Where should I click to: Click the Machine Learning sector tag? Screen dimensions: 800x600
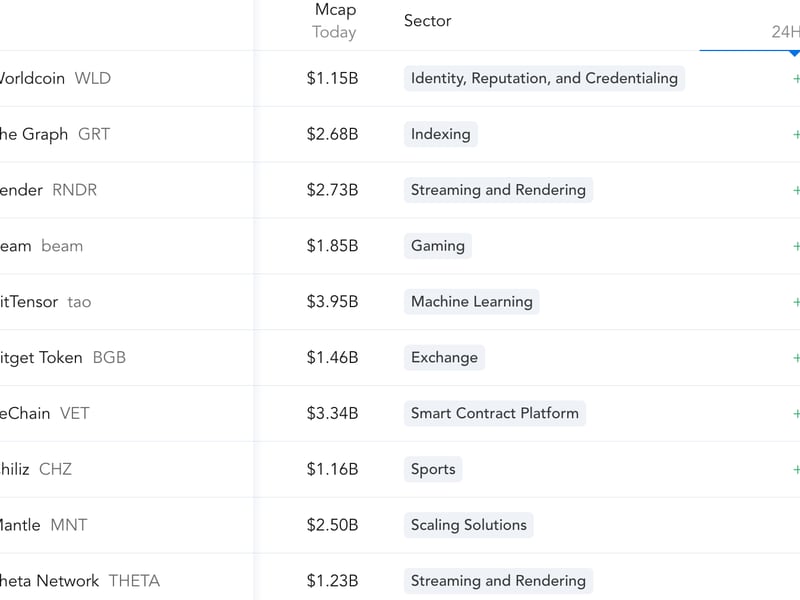point(471,302)
